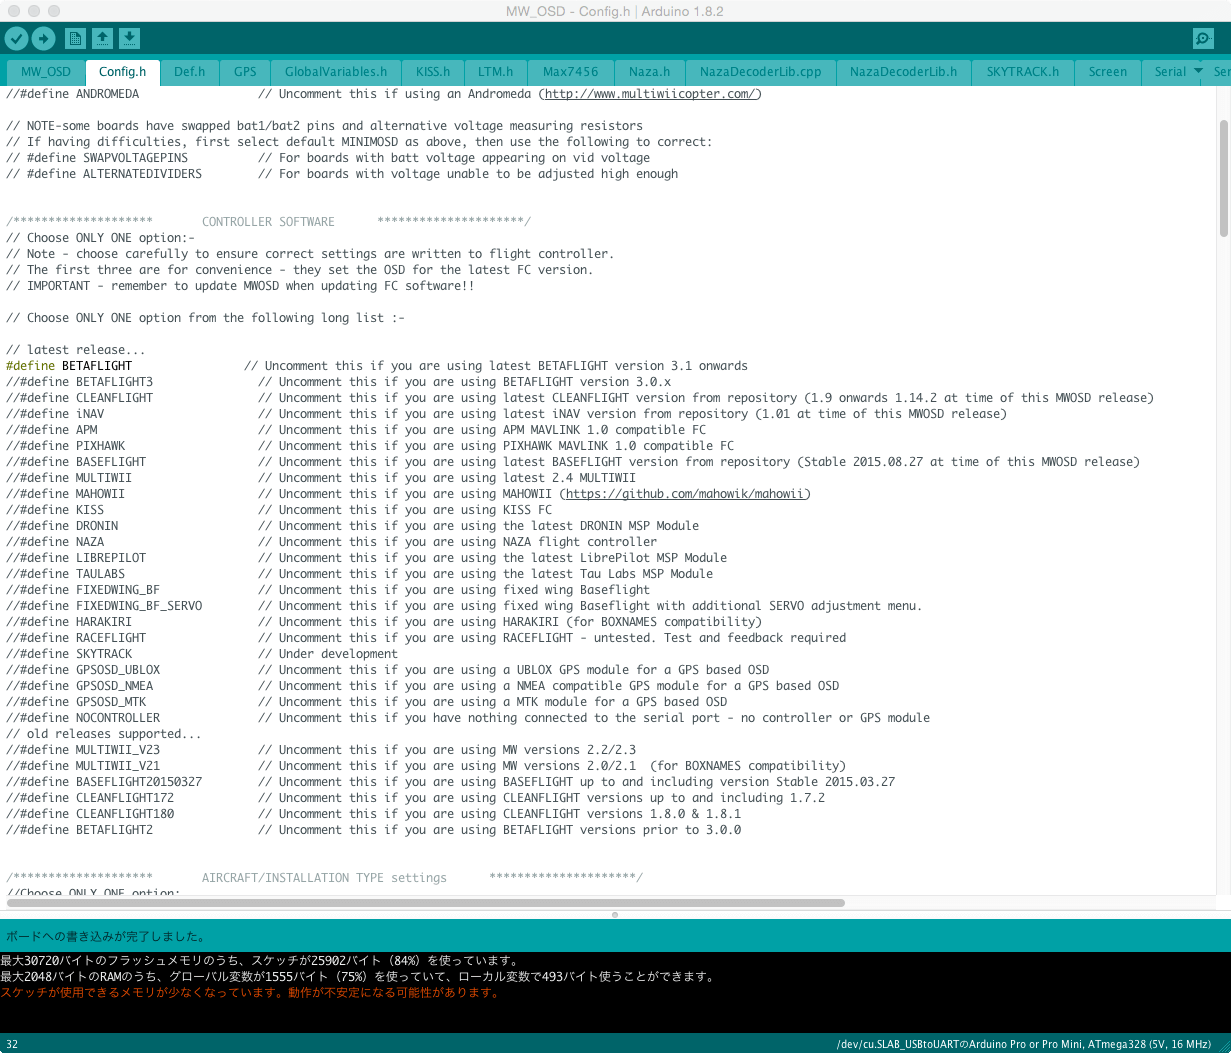
Task: Click the '//#define MULTIWII_V21' line
Action: (425, 766)
